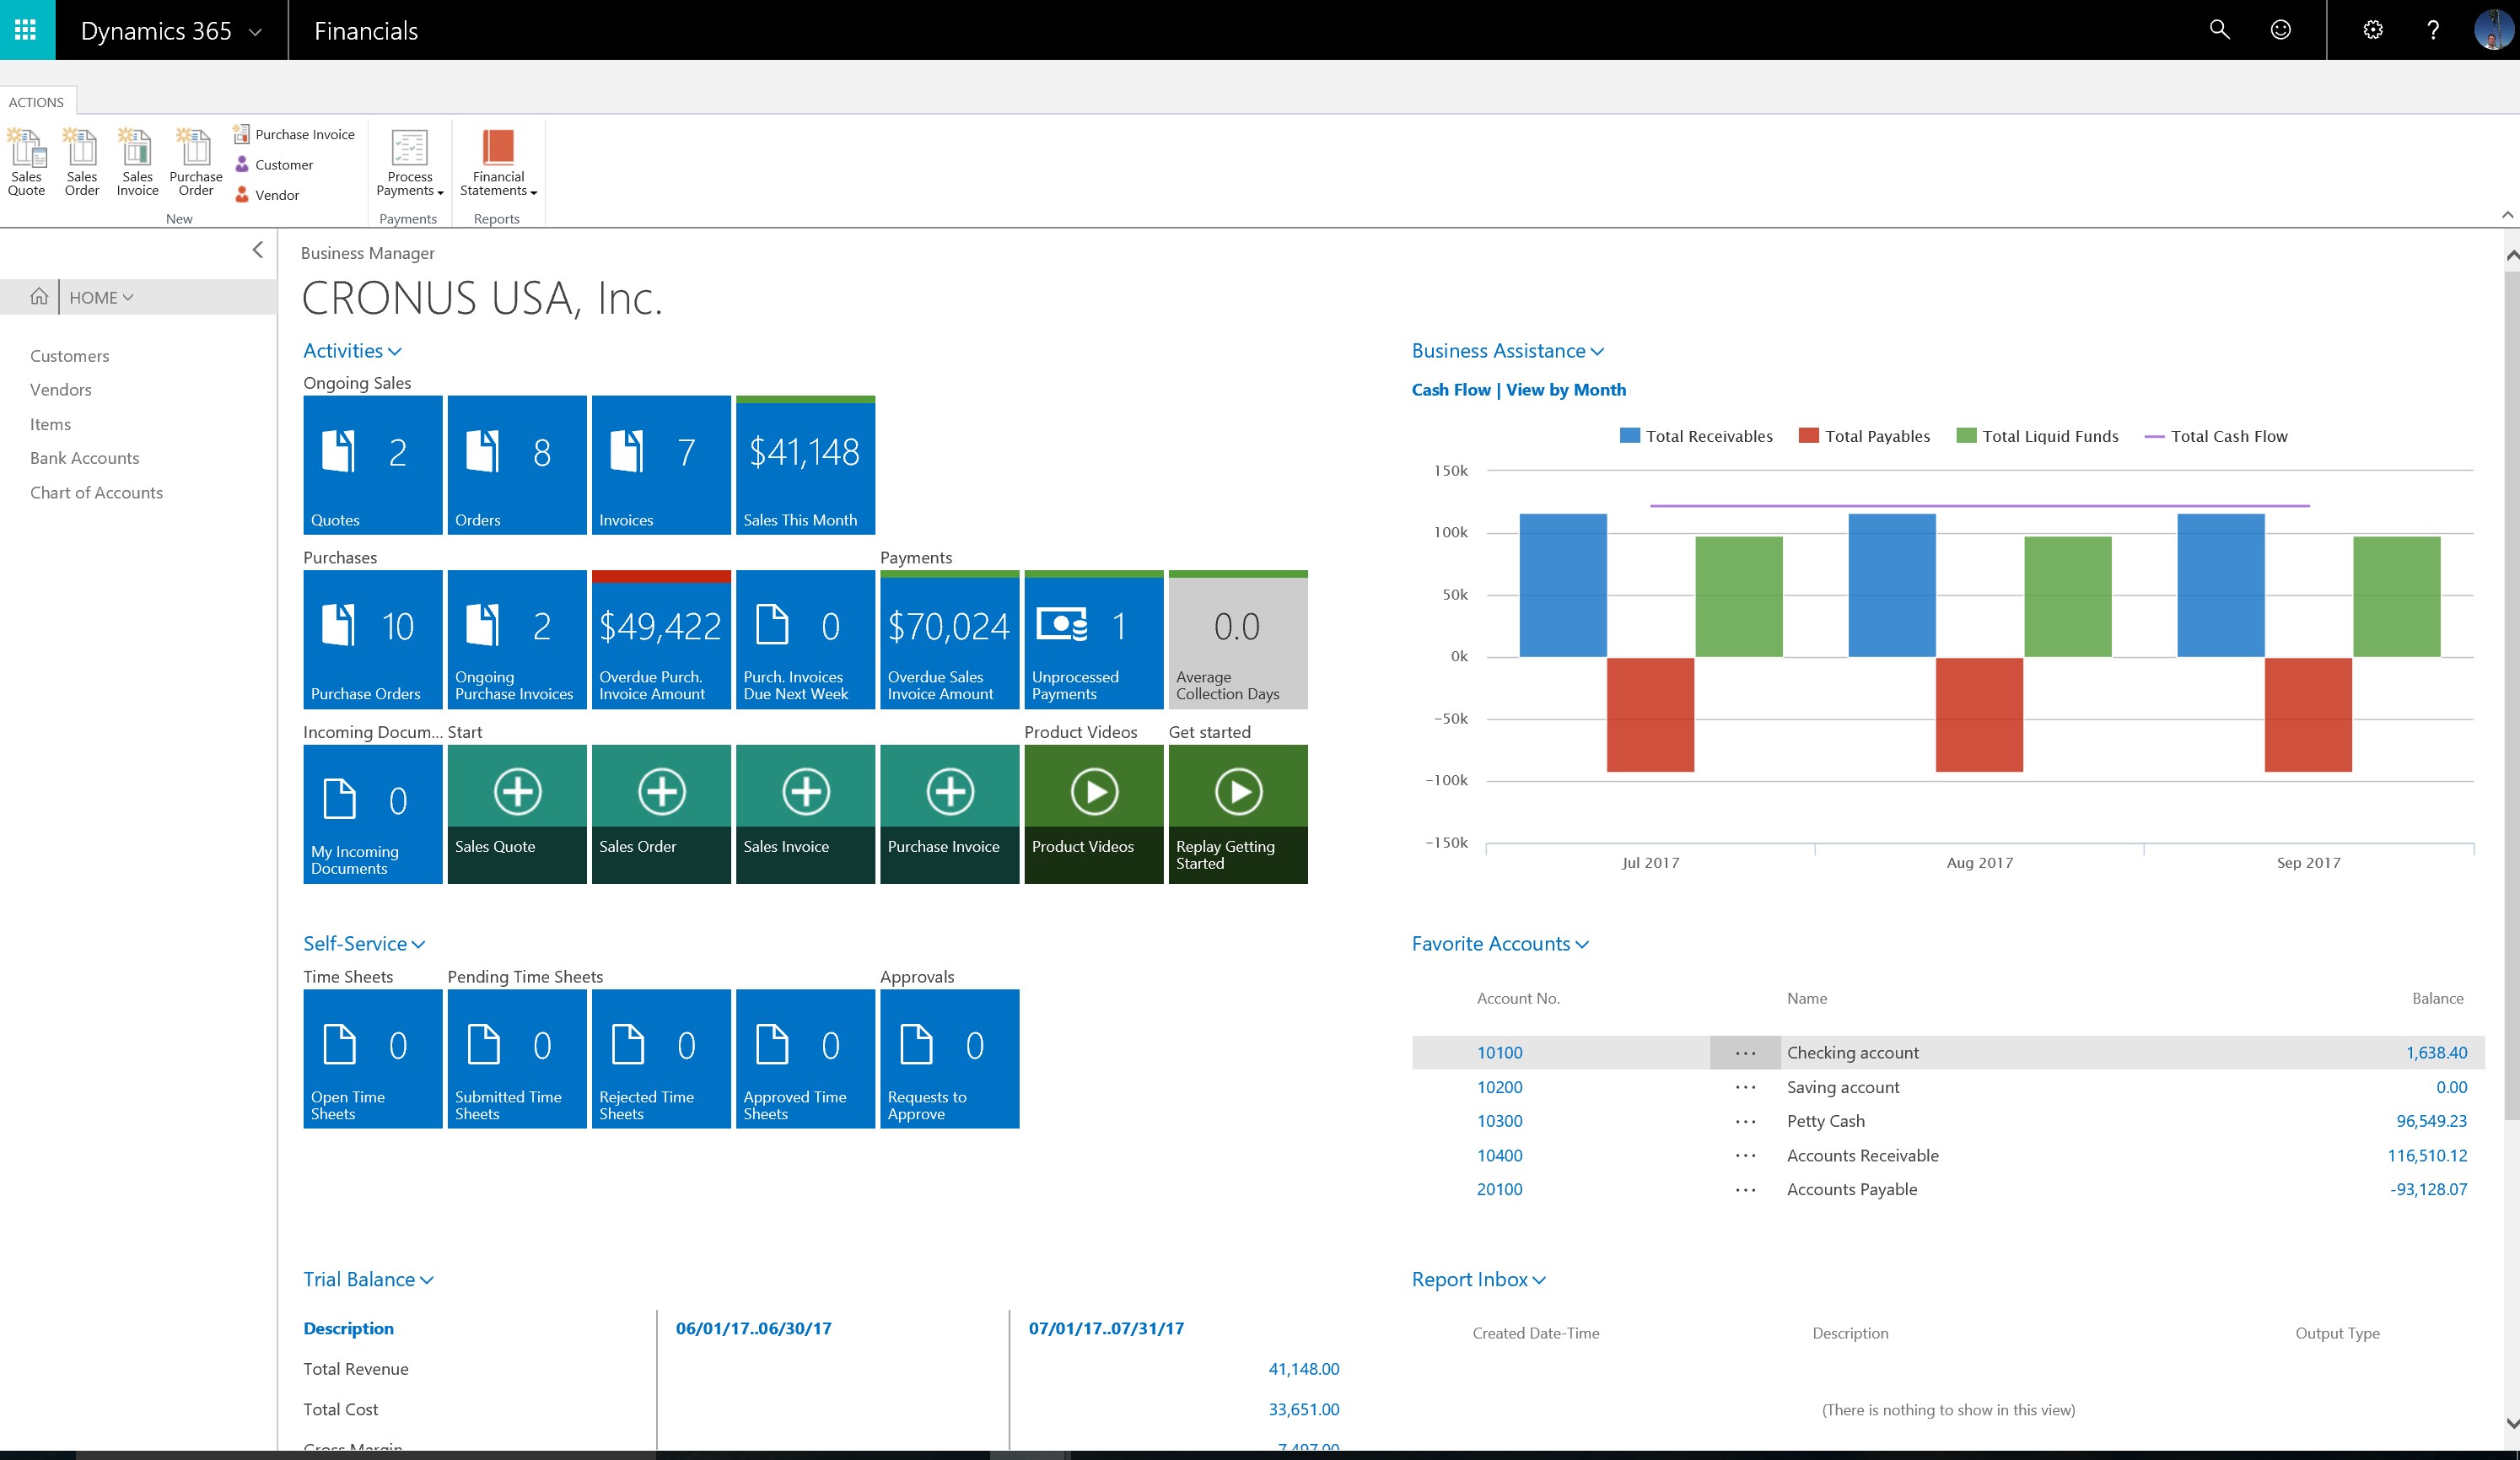Open the Financial Statements dropdown
The image size is (2520, 1460).
[498, 165]
